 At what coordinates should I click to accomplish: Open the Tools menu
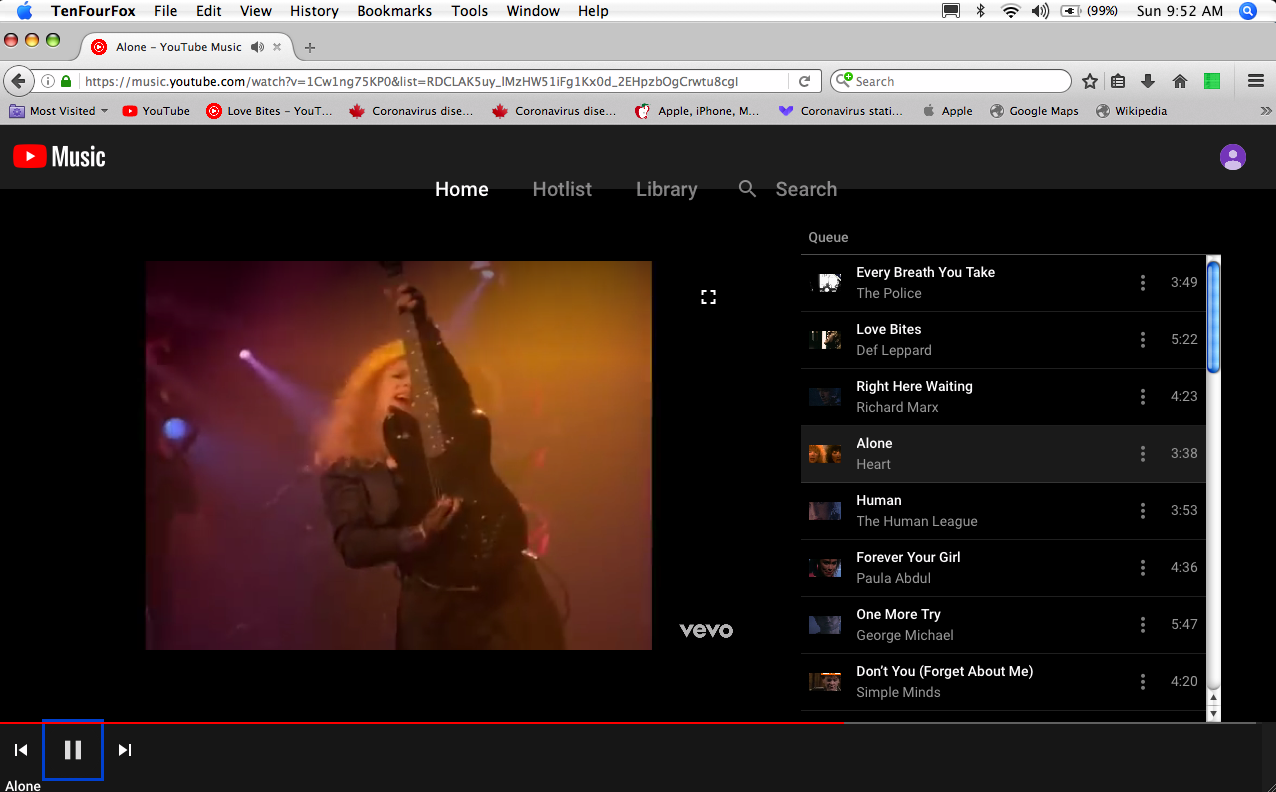click(x=470, y=11)
